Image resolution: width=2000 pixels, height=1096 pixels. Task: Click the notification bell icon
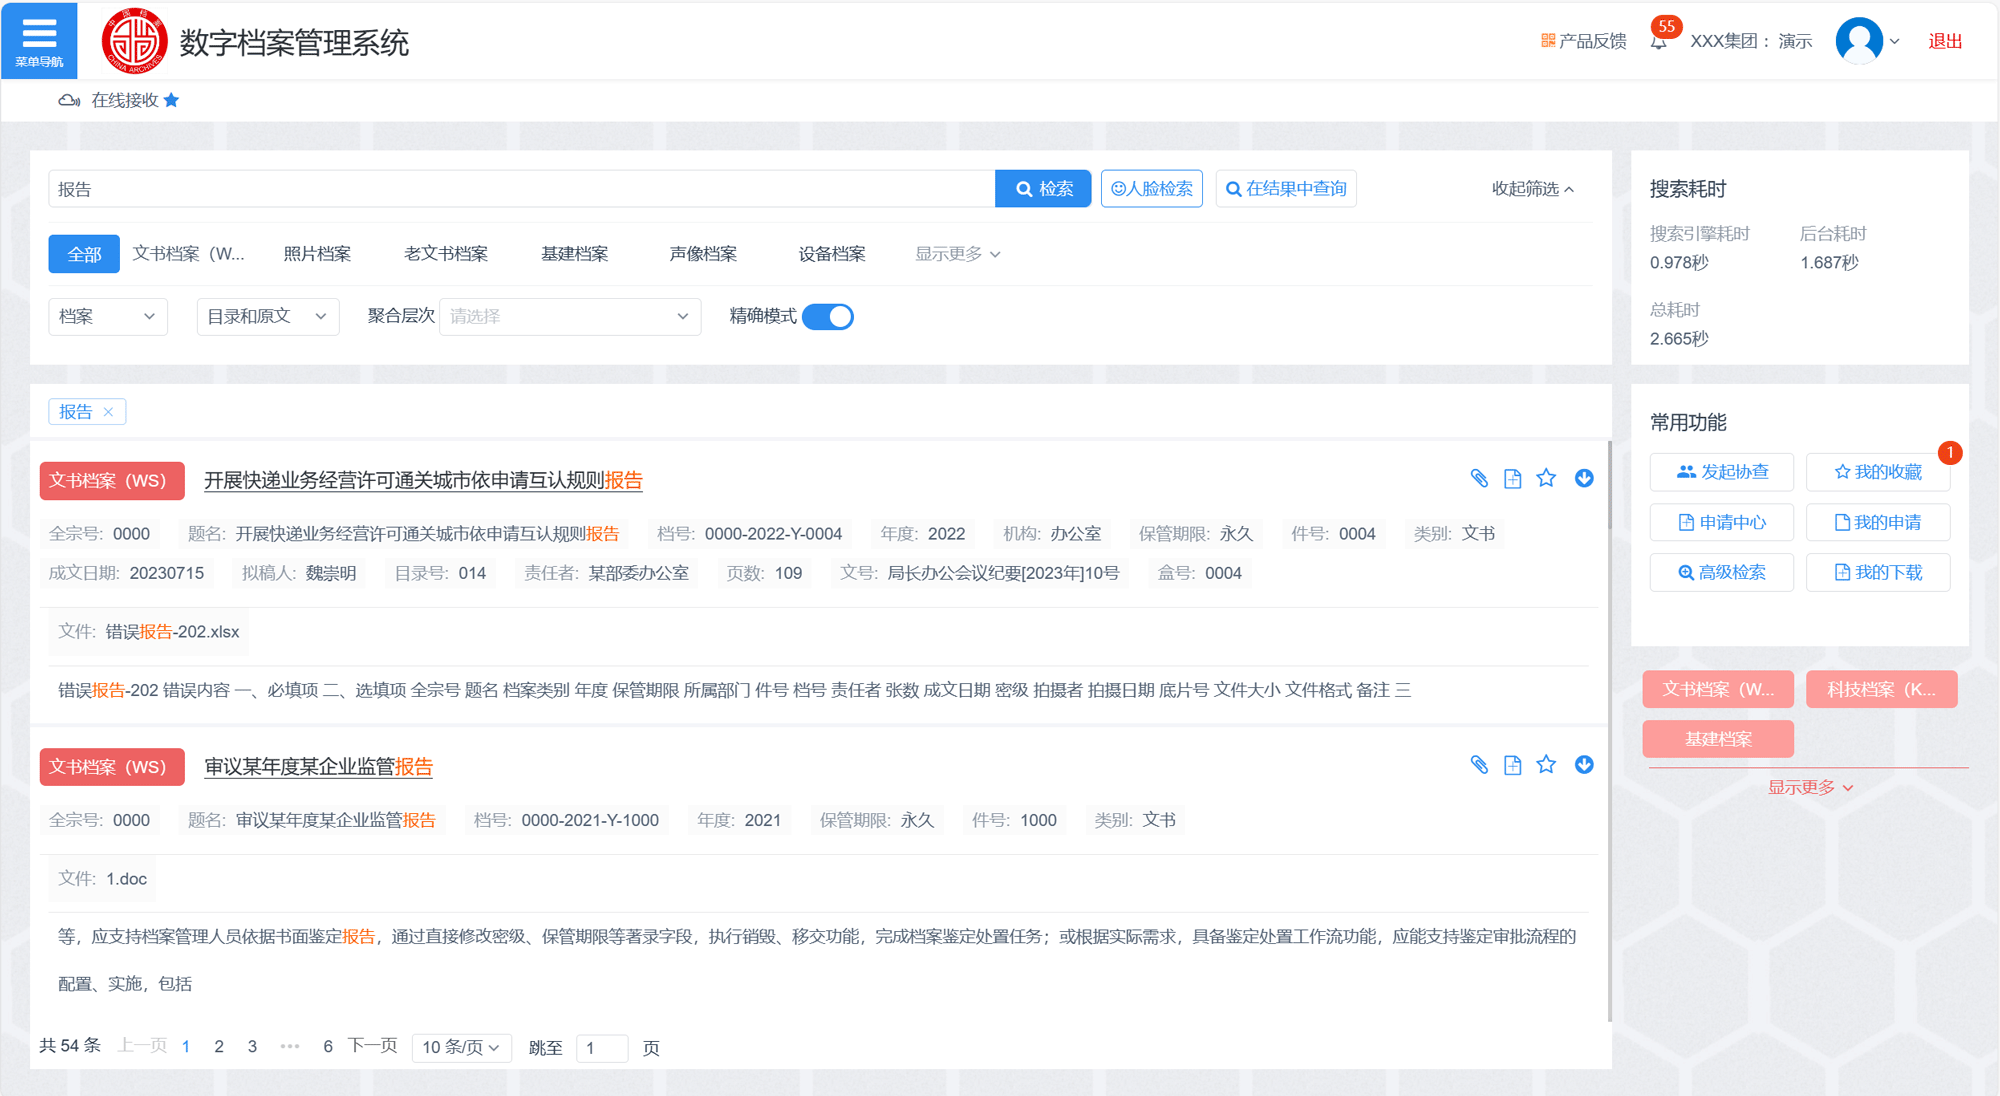1658,41
